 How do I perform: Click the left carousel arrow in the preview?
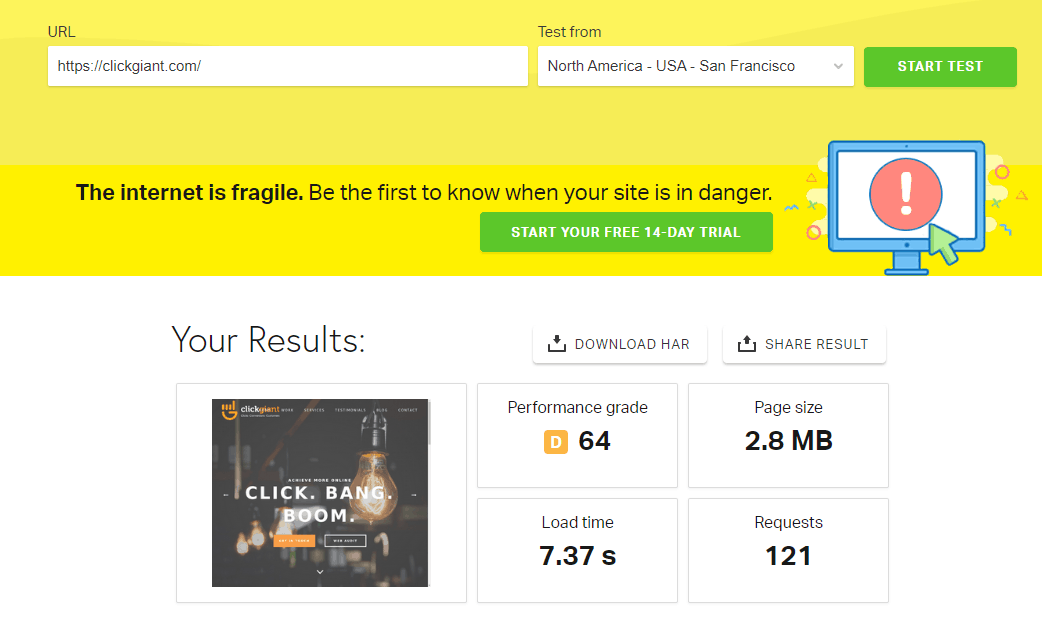point(226,494)
